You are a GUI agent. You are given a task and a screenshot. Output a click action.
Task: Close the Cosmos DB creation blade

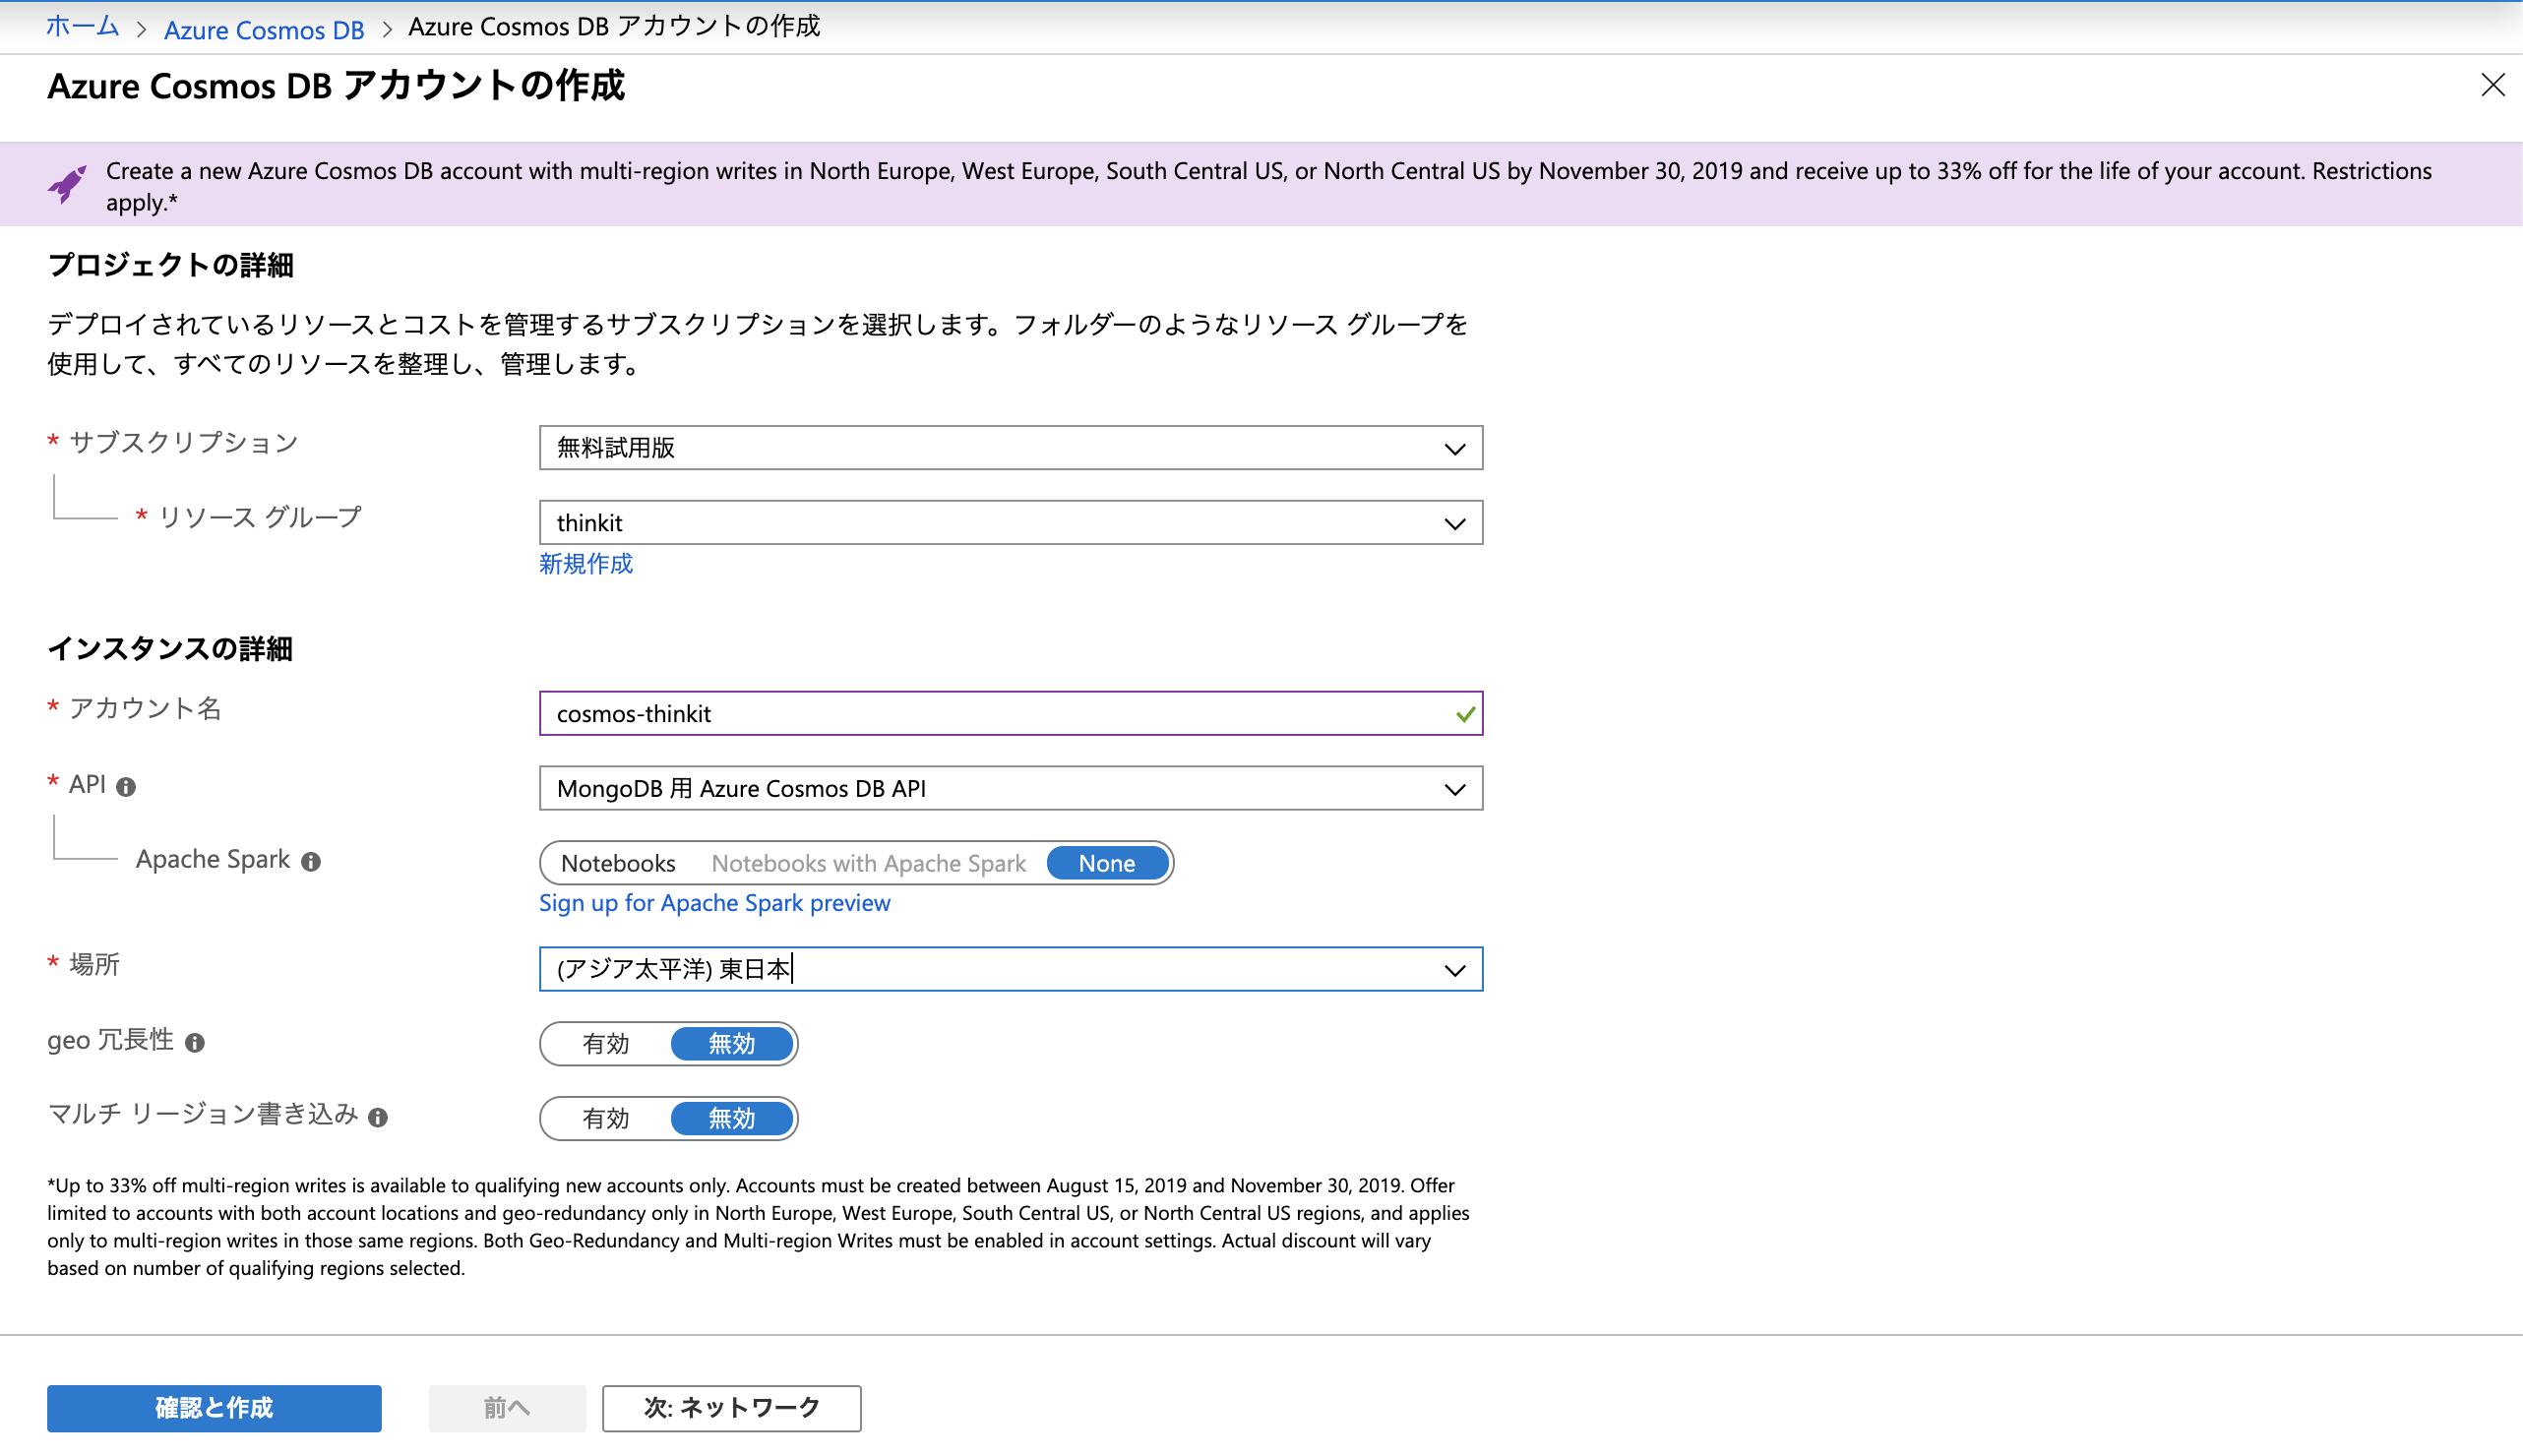pos(2492,85)
